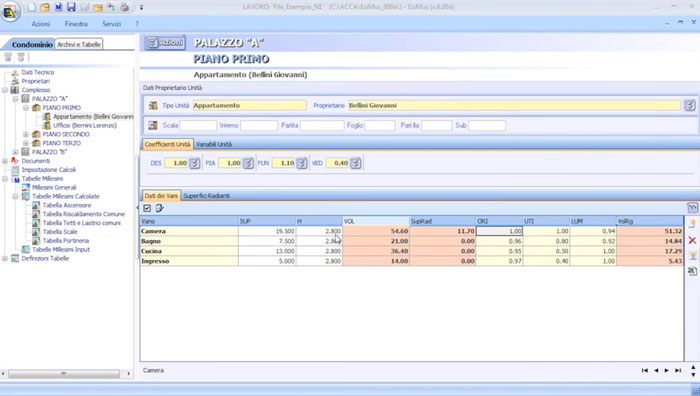Screen dimensions: 700x396
Task: Select the Cucina row in Vano table
Action: tap(412, 251)
